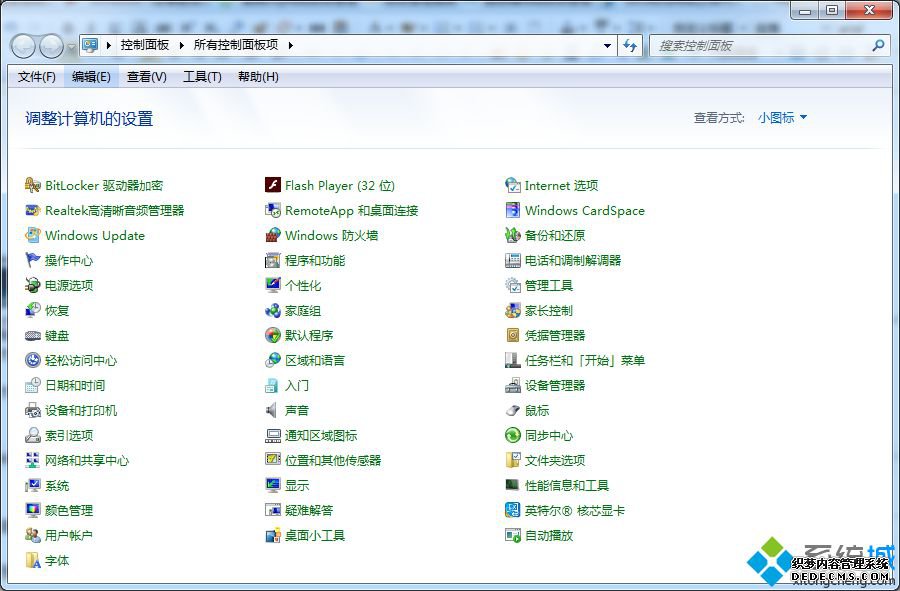
Task: Open the 英特尔® 核心显卡 icon
Action: pos(513,510)
